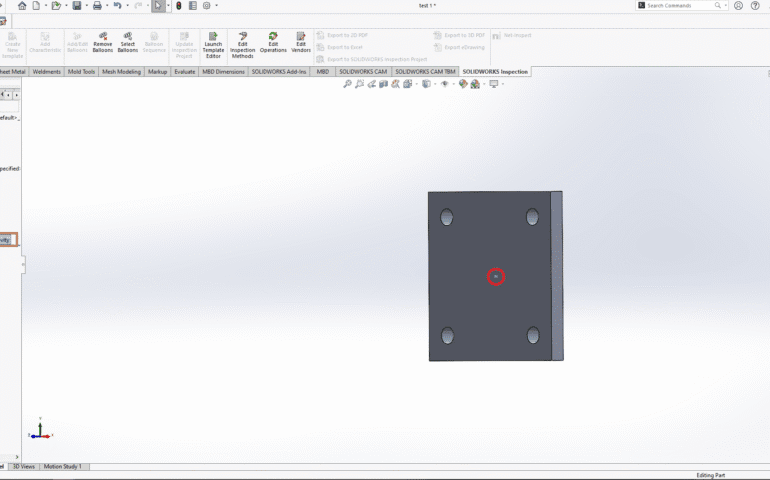Open Edit Inspection Methods
The width and height of the screenshot is (770, 480).
click(x=243, y=45)
